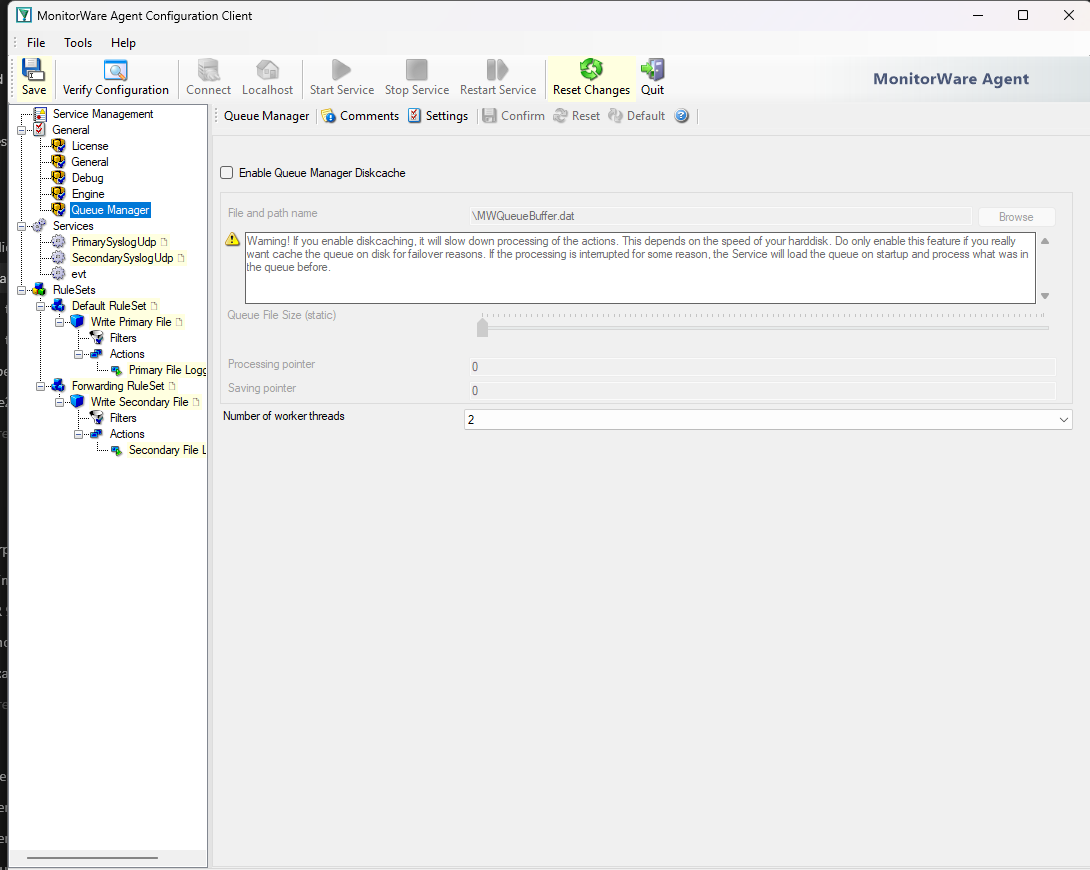Collapse the RuleSets tree node
This screenshot has width=1090, height=870.
[22, 290]
